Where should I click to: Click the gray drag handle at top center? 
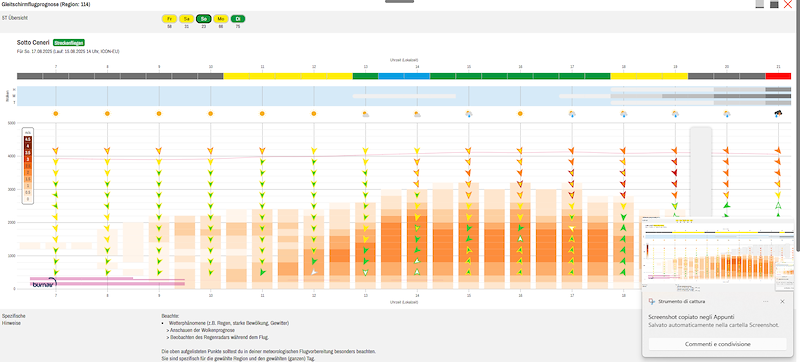(399, 2)
